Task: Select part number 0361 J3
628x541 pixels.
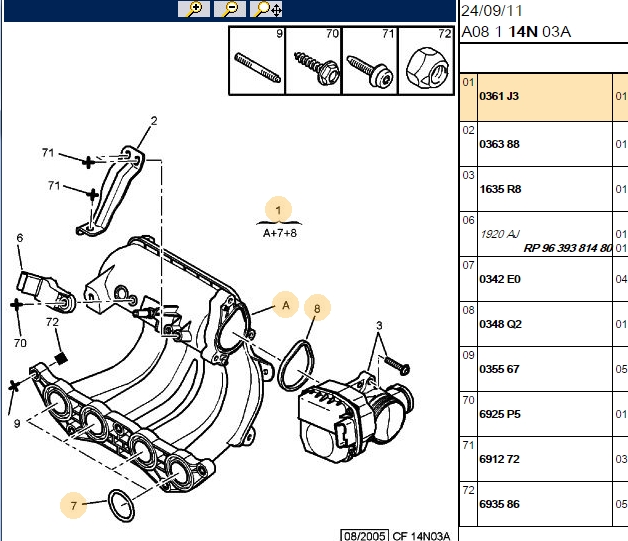Action: click(x=499, y=96)
